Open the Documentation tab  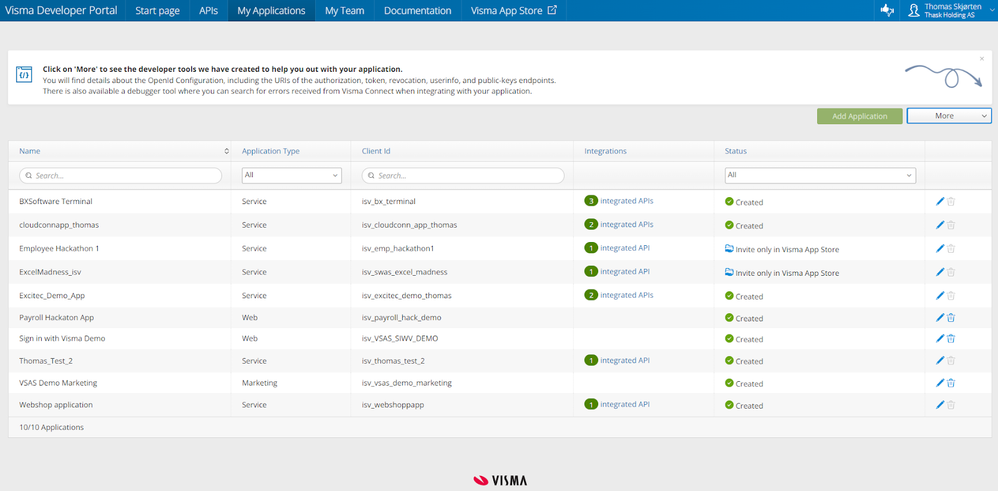coord(417,11)
